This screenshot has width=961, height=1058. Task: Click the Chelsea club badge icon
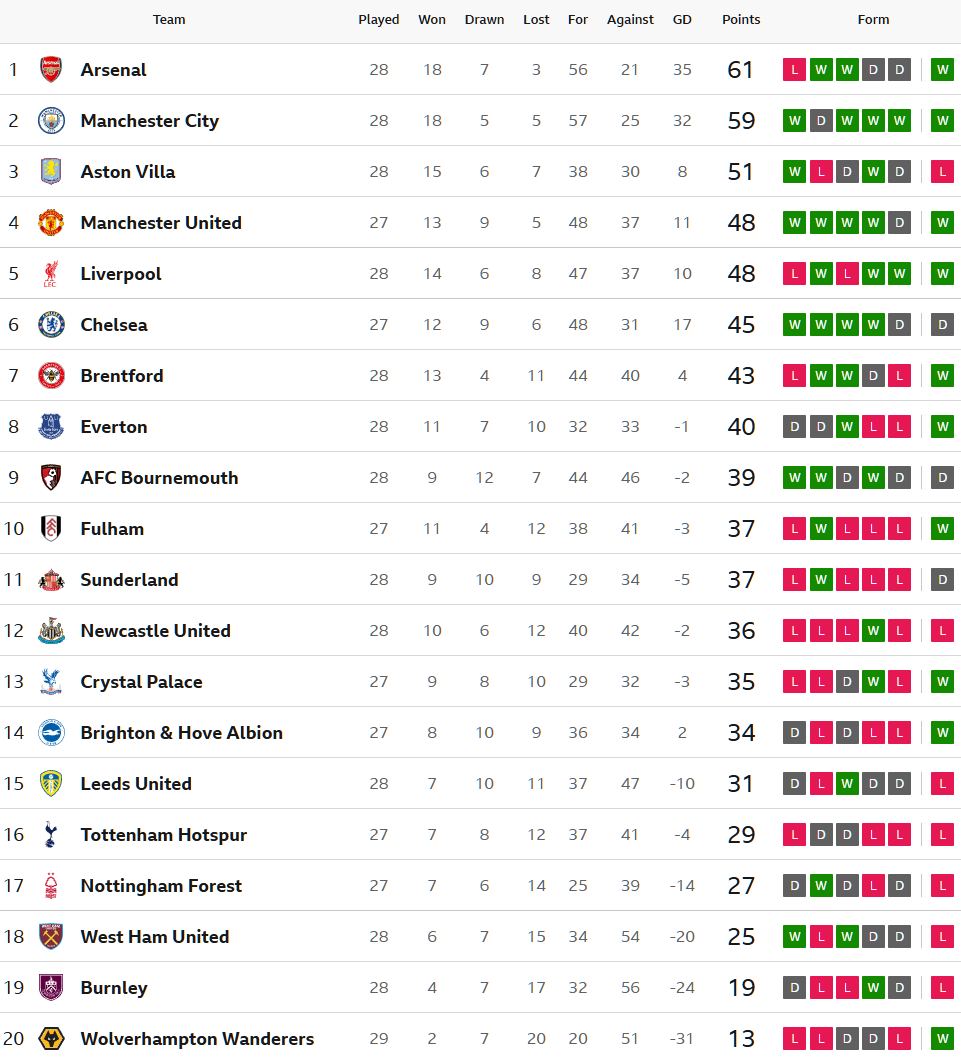coord(51,325)
